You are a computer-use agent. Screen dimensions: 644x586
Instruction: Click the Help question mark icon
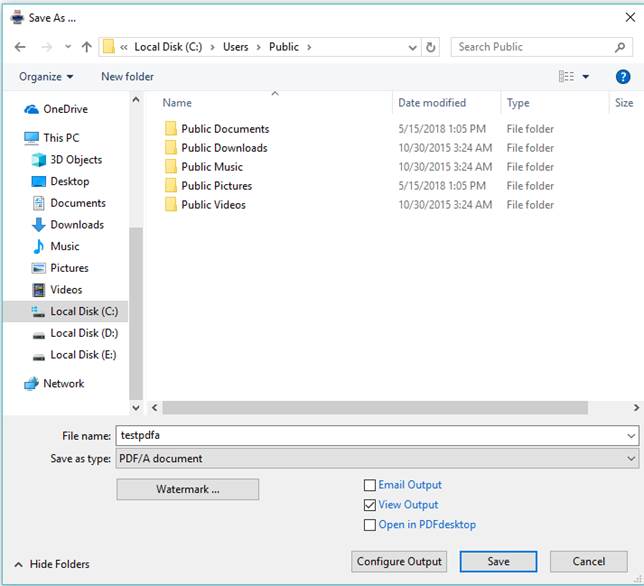tap(623, 77)
